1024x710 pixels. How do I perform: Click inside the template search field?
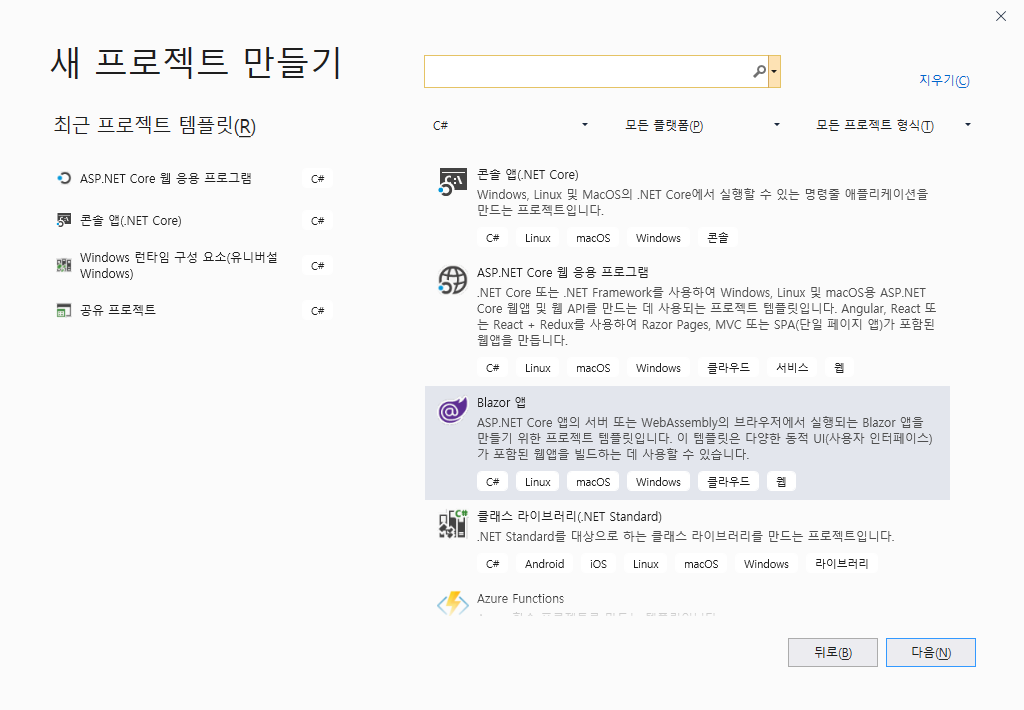click(x=590, y=71)
